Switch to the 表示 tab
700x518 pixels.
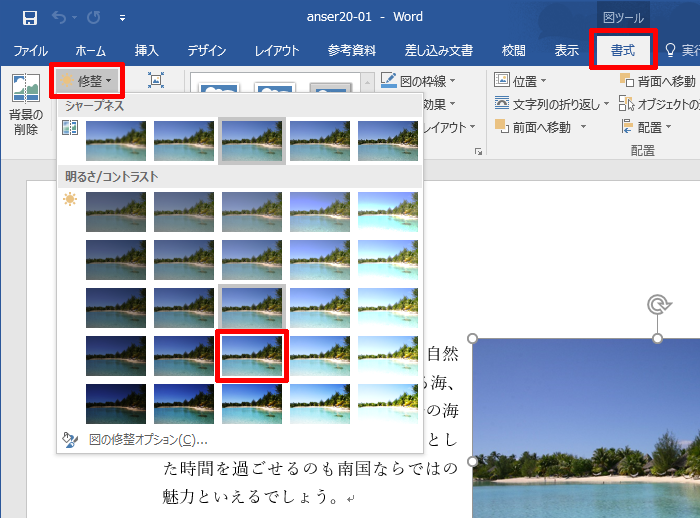pyautogui.click(x=567, y=50)
